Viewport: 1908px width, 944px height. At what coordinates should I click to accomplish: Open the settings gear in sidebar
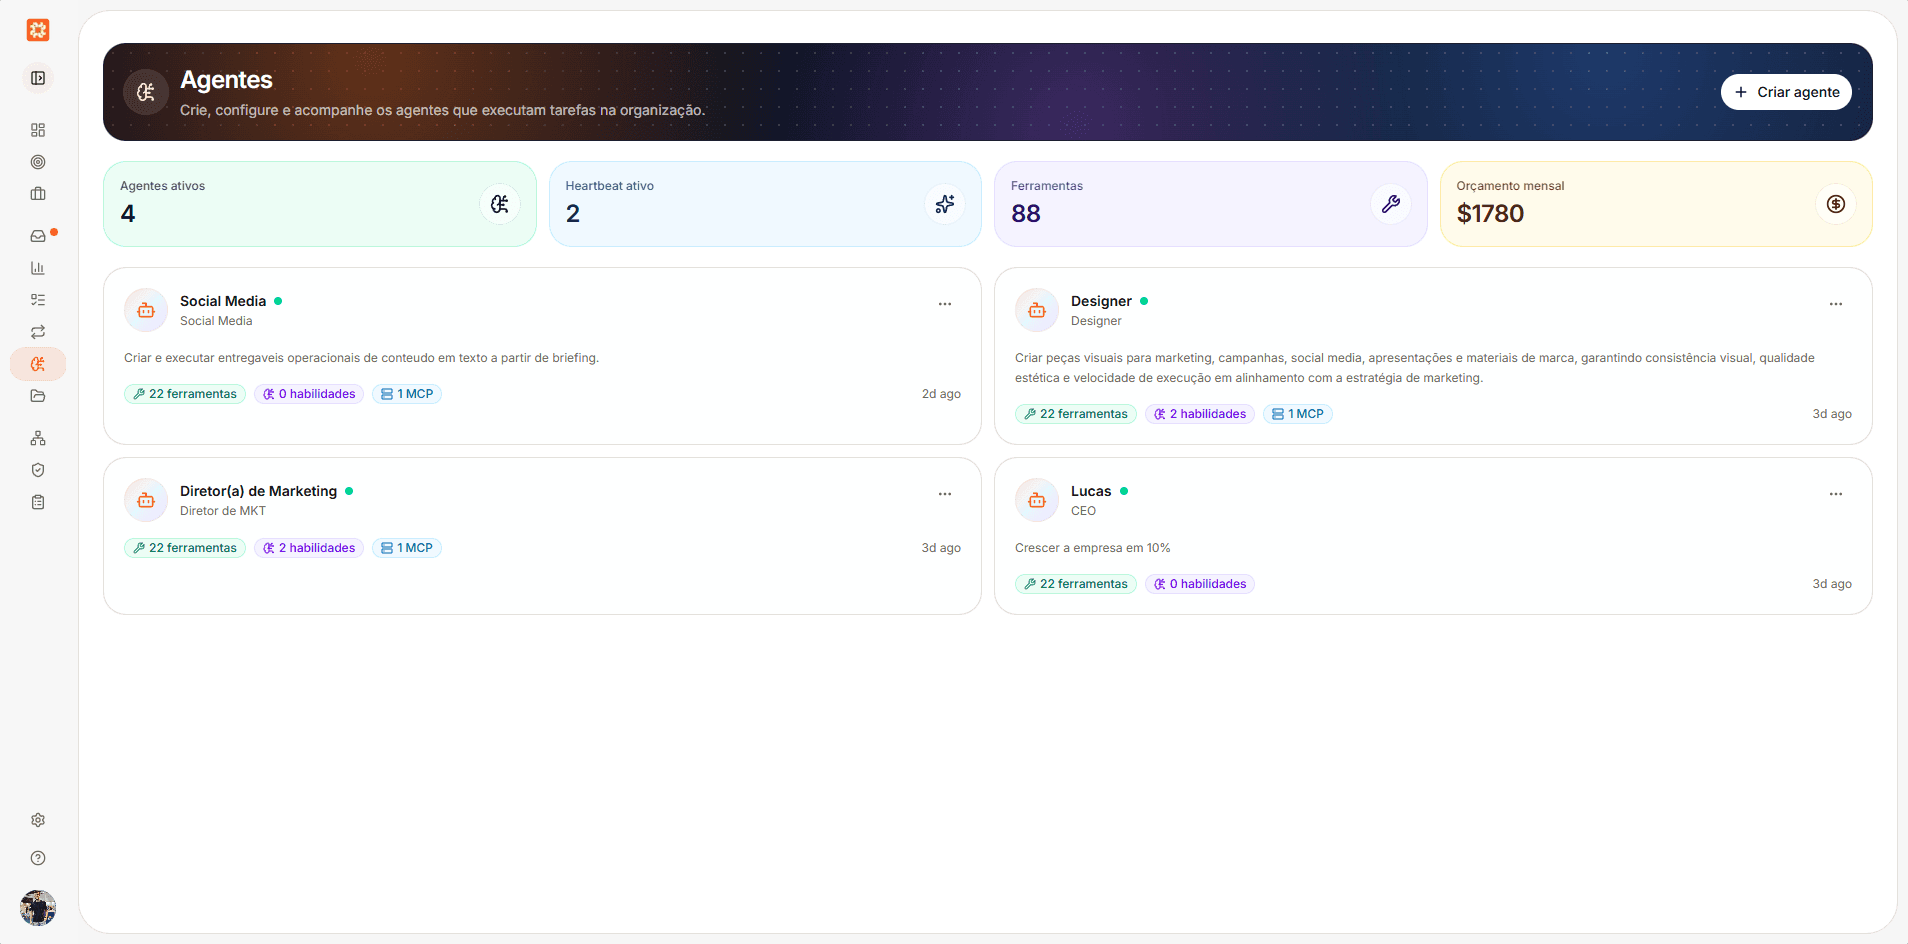pyautogui.click(x=38, y=820)
